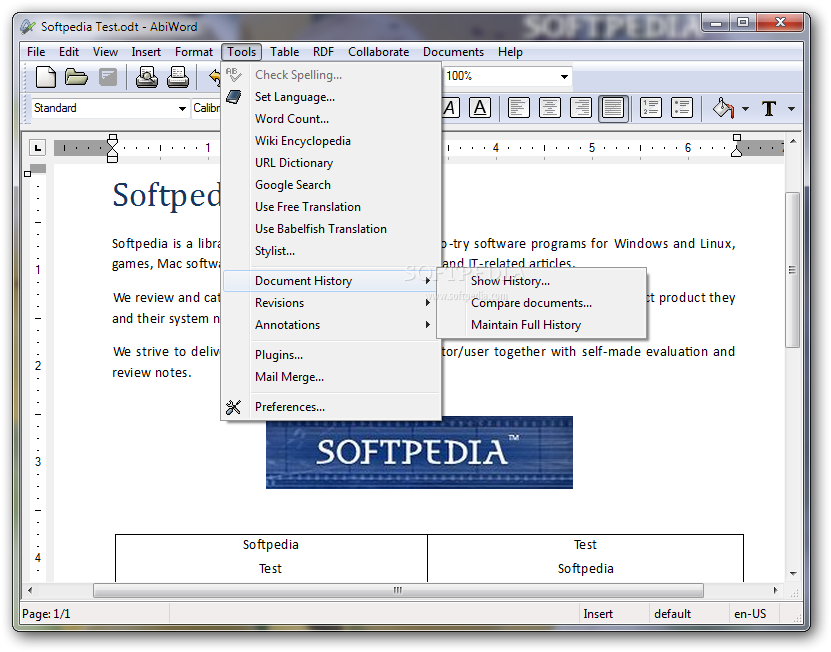The height and width of the screenshot is (652, 831).
Task: Choose Use Free Translation
Action: click(x=332, y=207)
